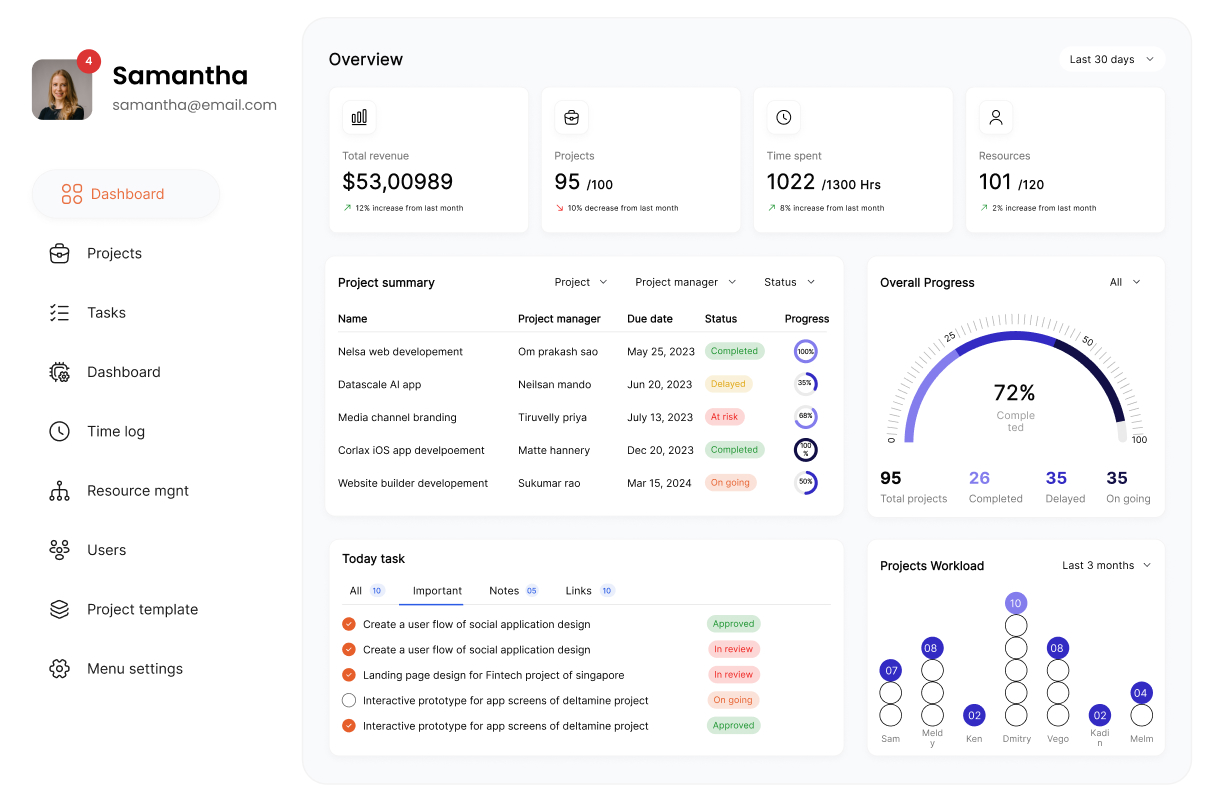Click the Approved status label
1210x808 pixels.
(733, 623)
